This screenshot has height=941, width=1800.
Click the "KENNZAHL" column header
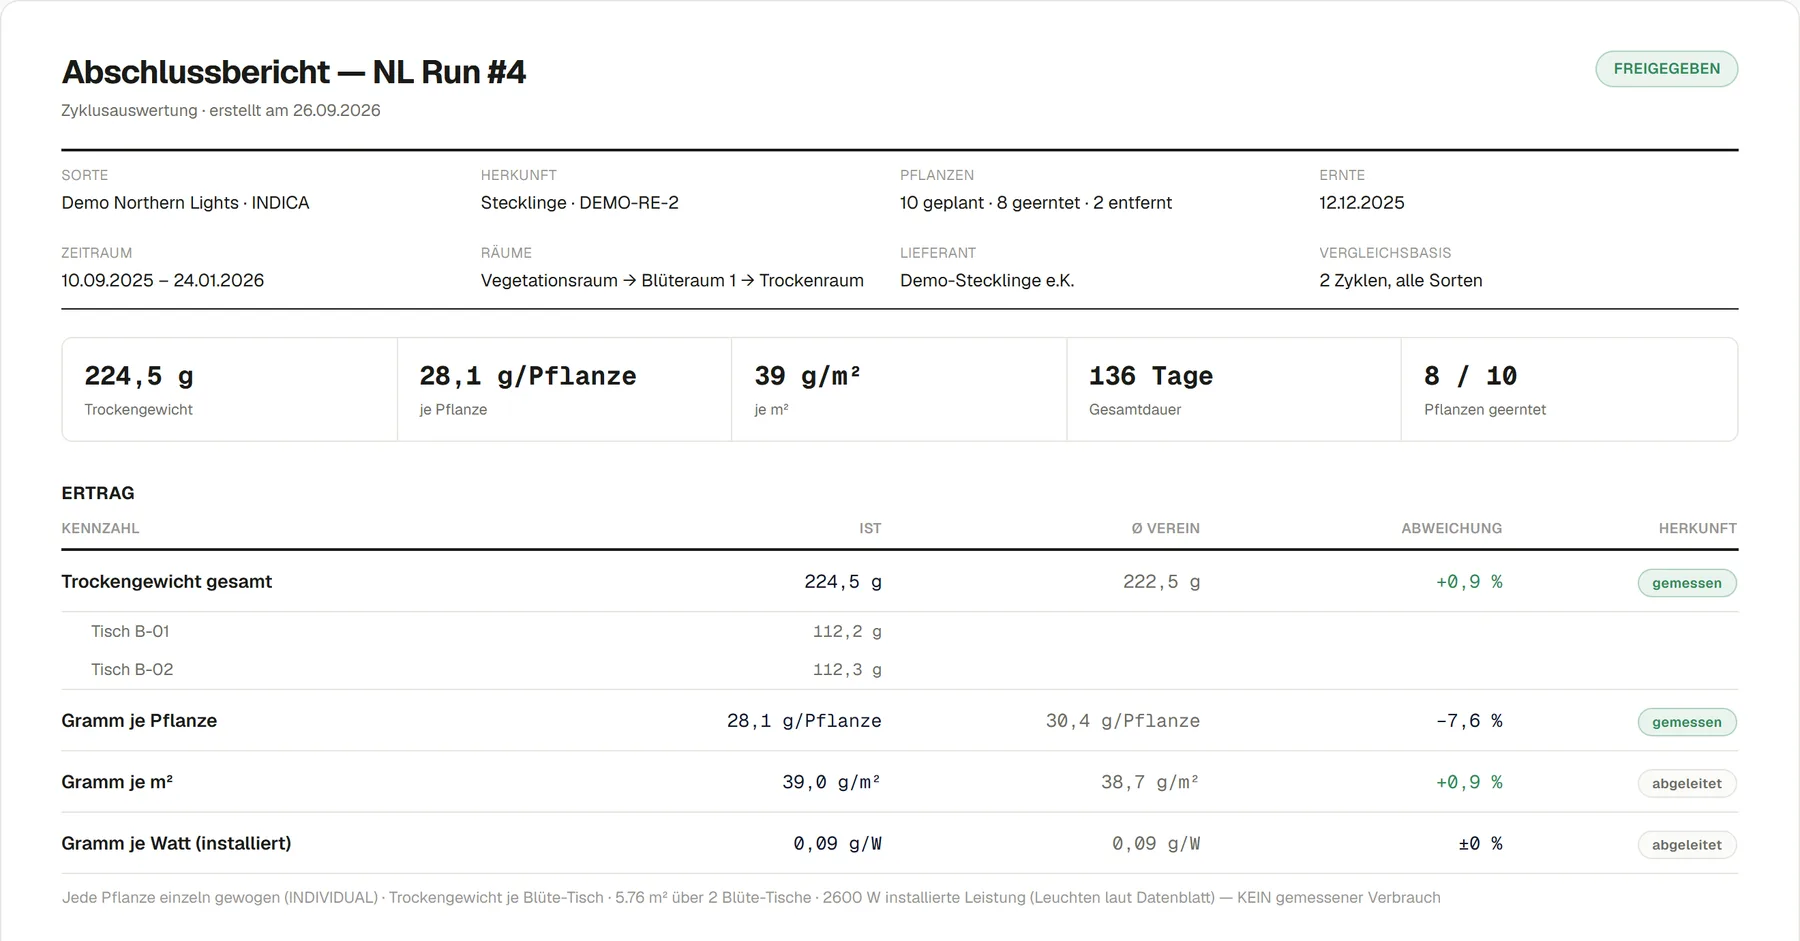[x=100, y=528]
